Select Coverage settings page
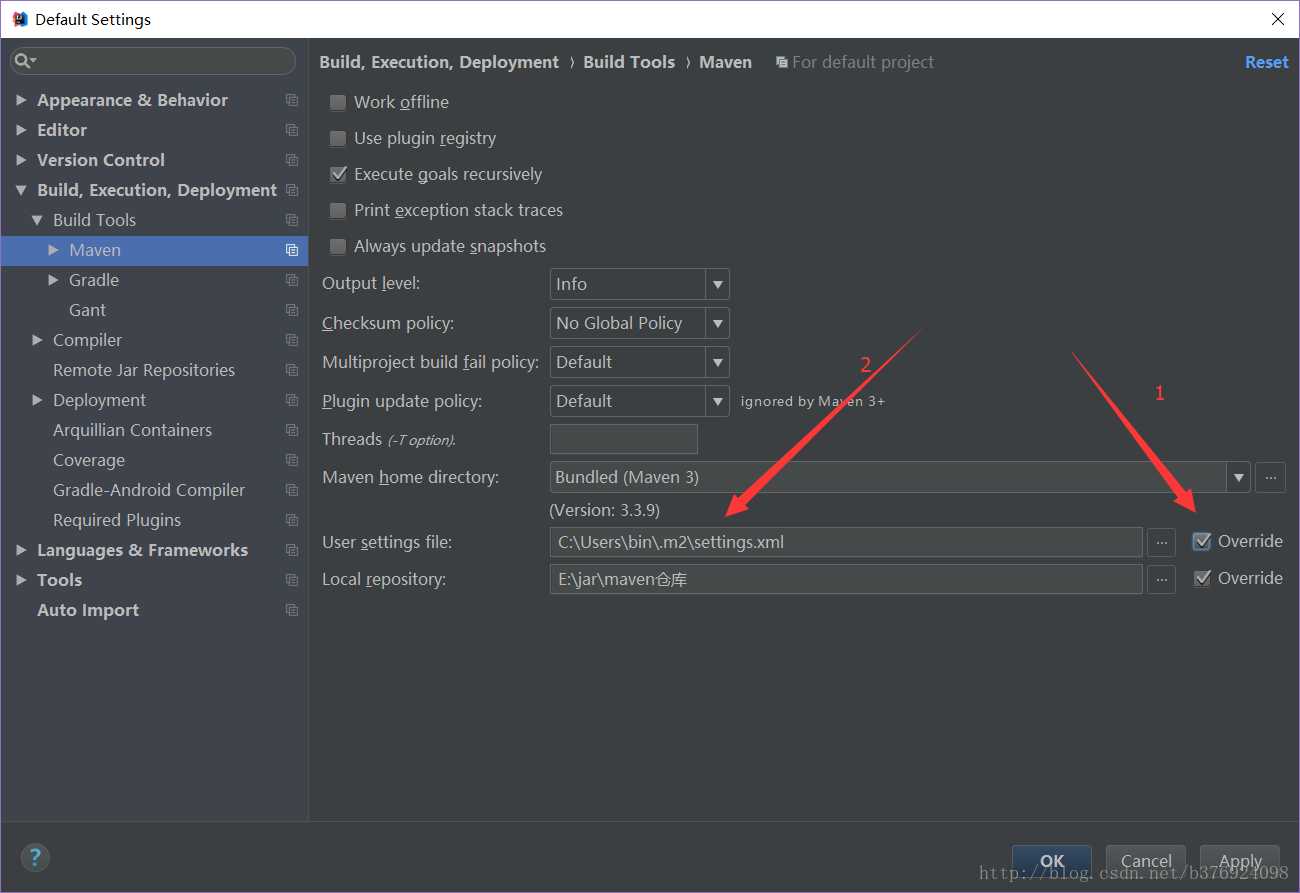The image size is (1300, 893). click(x=89, y=460)
